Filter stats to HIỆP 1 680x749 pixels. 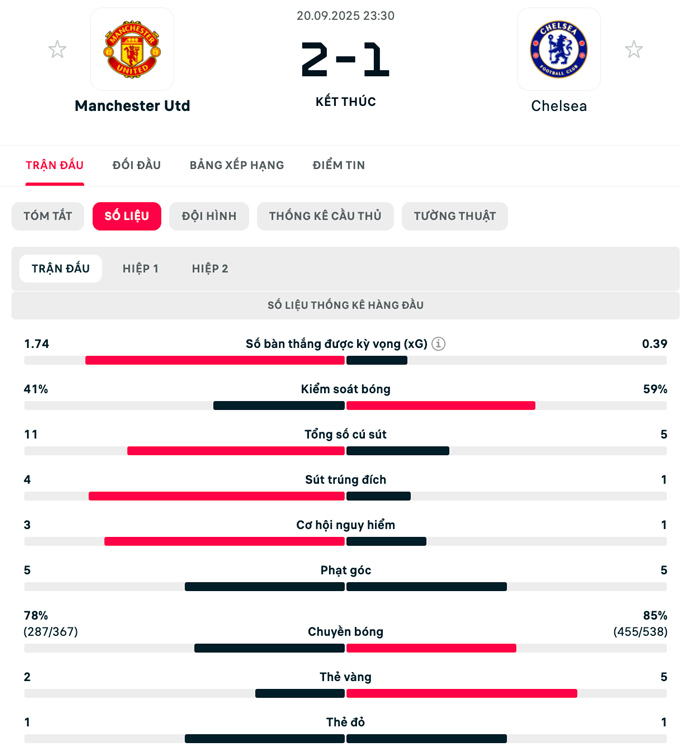pos(141,269)
